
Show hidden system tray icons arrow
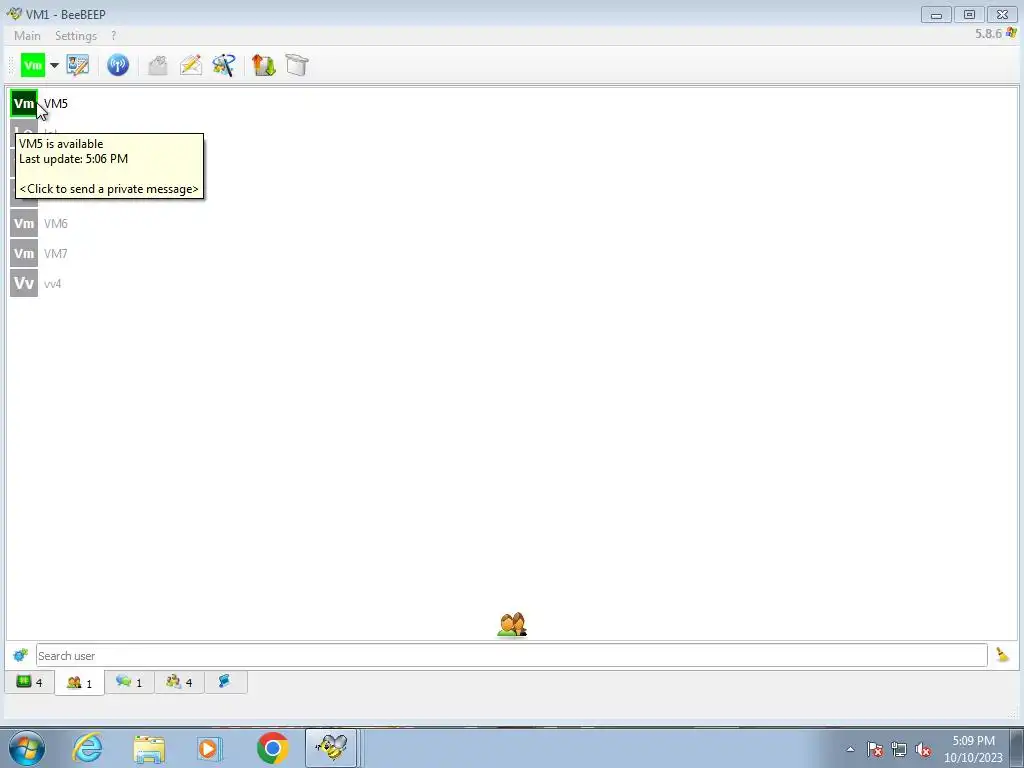pos(850,749)
